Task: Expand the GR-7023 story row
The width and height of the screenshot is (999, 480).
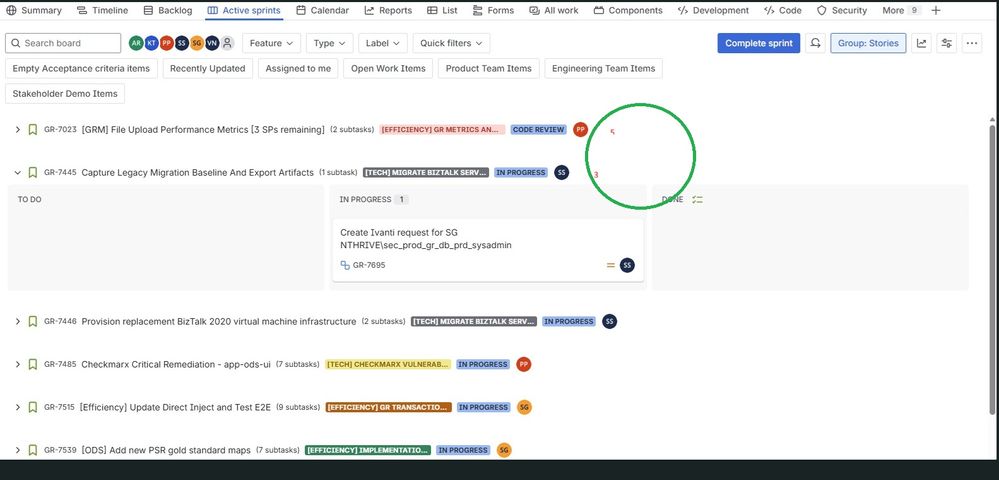Action: [x=18, y=129]
